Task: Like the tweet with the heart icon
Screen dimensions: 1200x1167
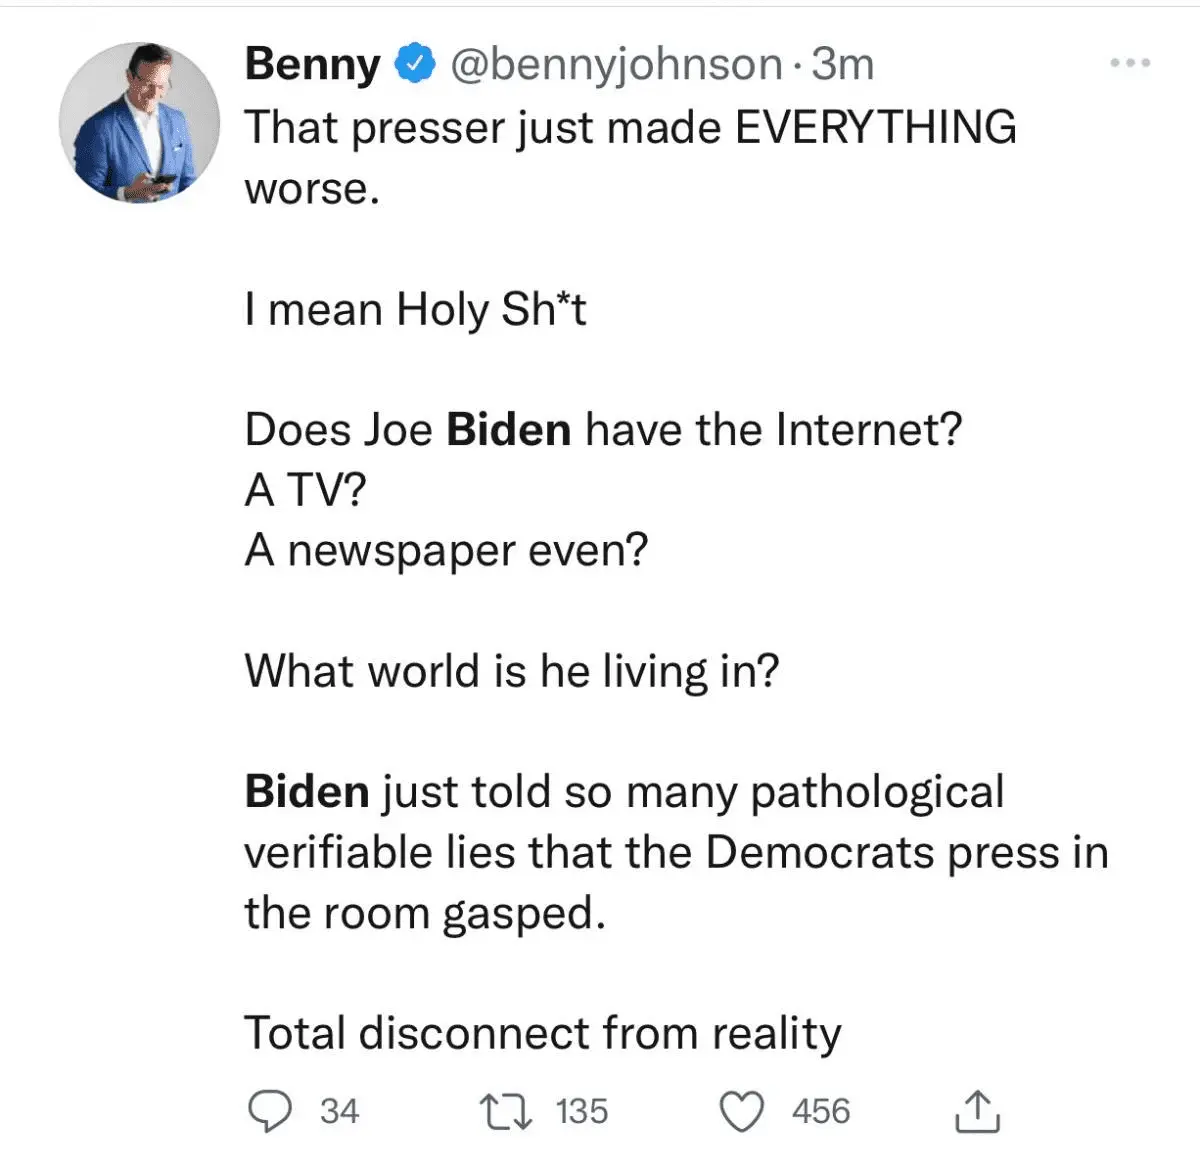Action: point(742,1111)
